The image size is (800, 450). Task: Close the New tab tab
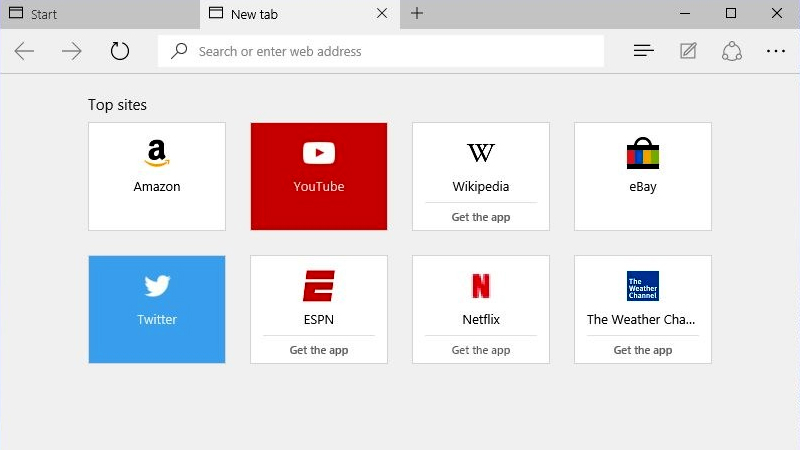pyautogui.click(x=382, y=14)
